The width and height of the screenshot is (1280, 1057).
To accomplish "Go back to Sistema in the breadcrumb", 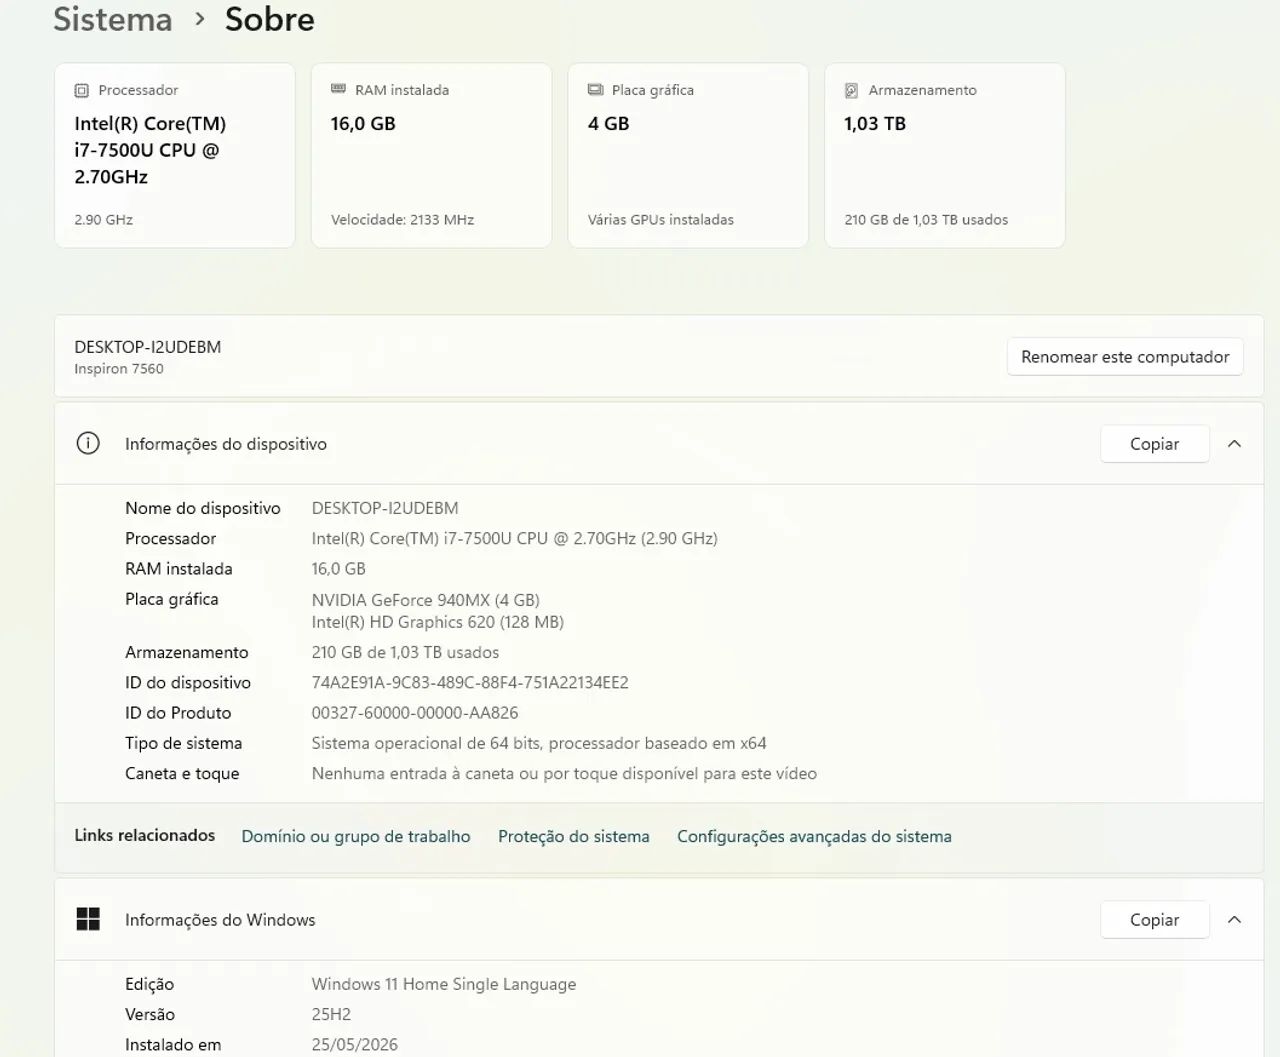I will pyautogui.click(x=113, y=19).
